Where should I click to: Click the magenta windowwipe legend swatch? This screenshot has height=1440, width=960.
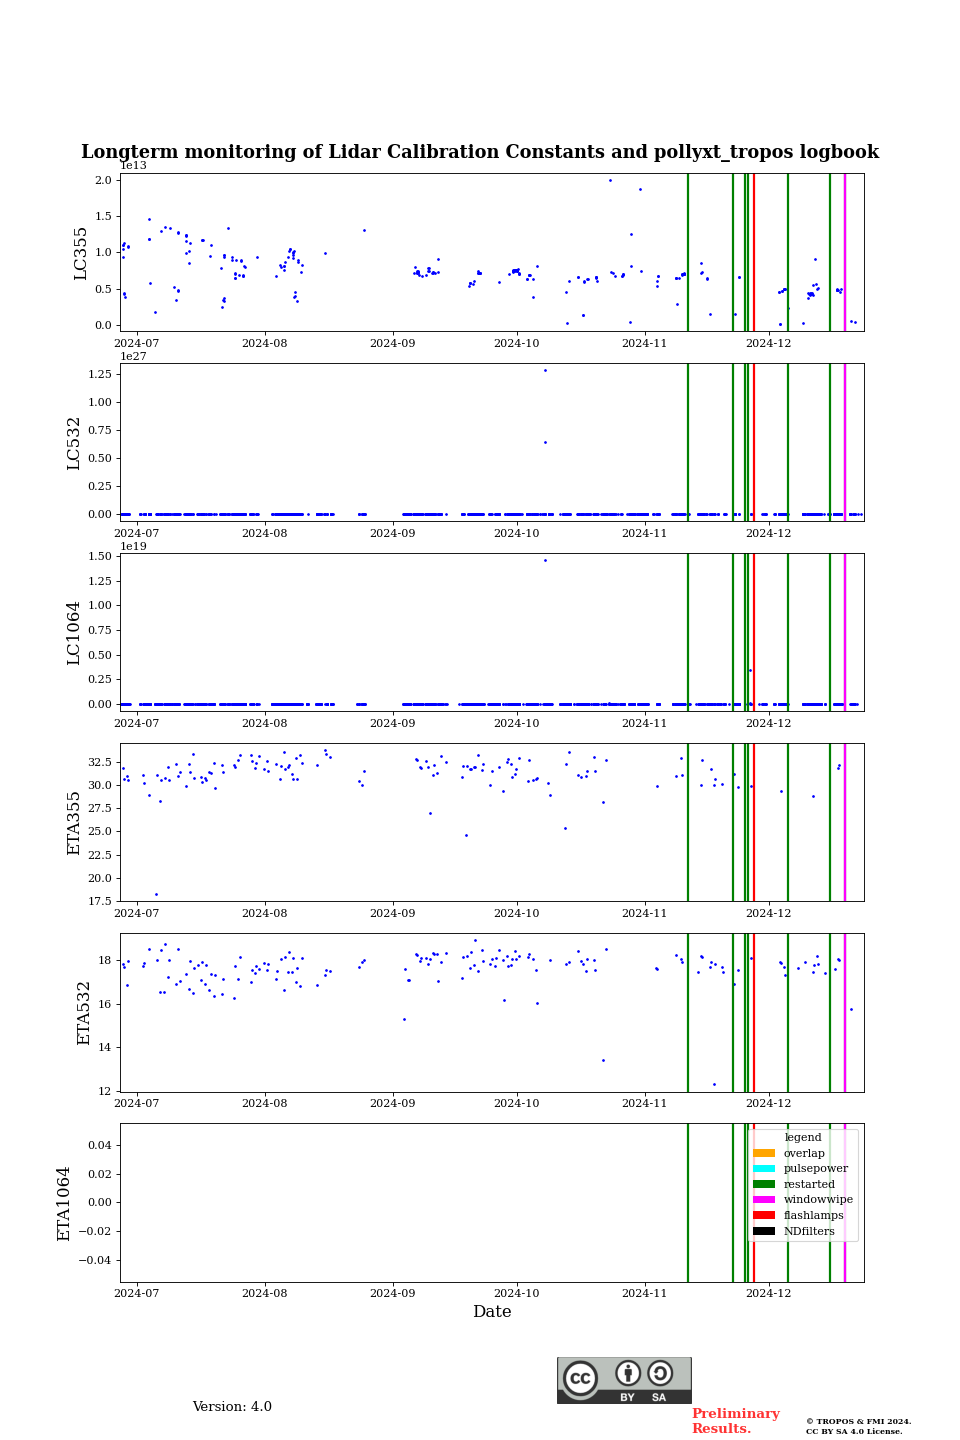(x=764, y=1200)
